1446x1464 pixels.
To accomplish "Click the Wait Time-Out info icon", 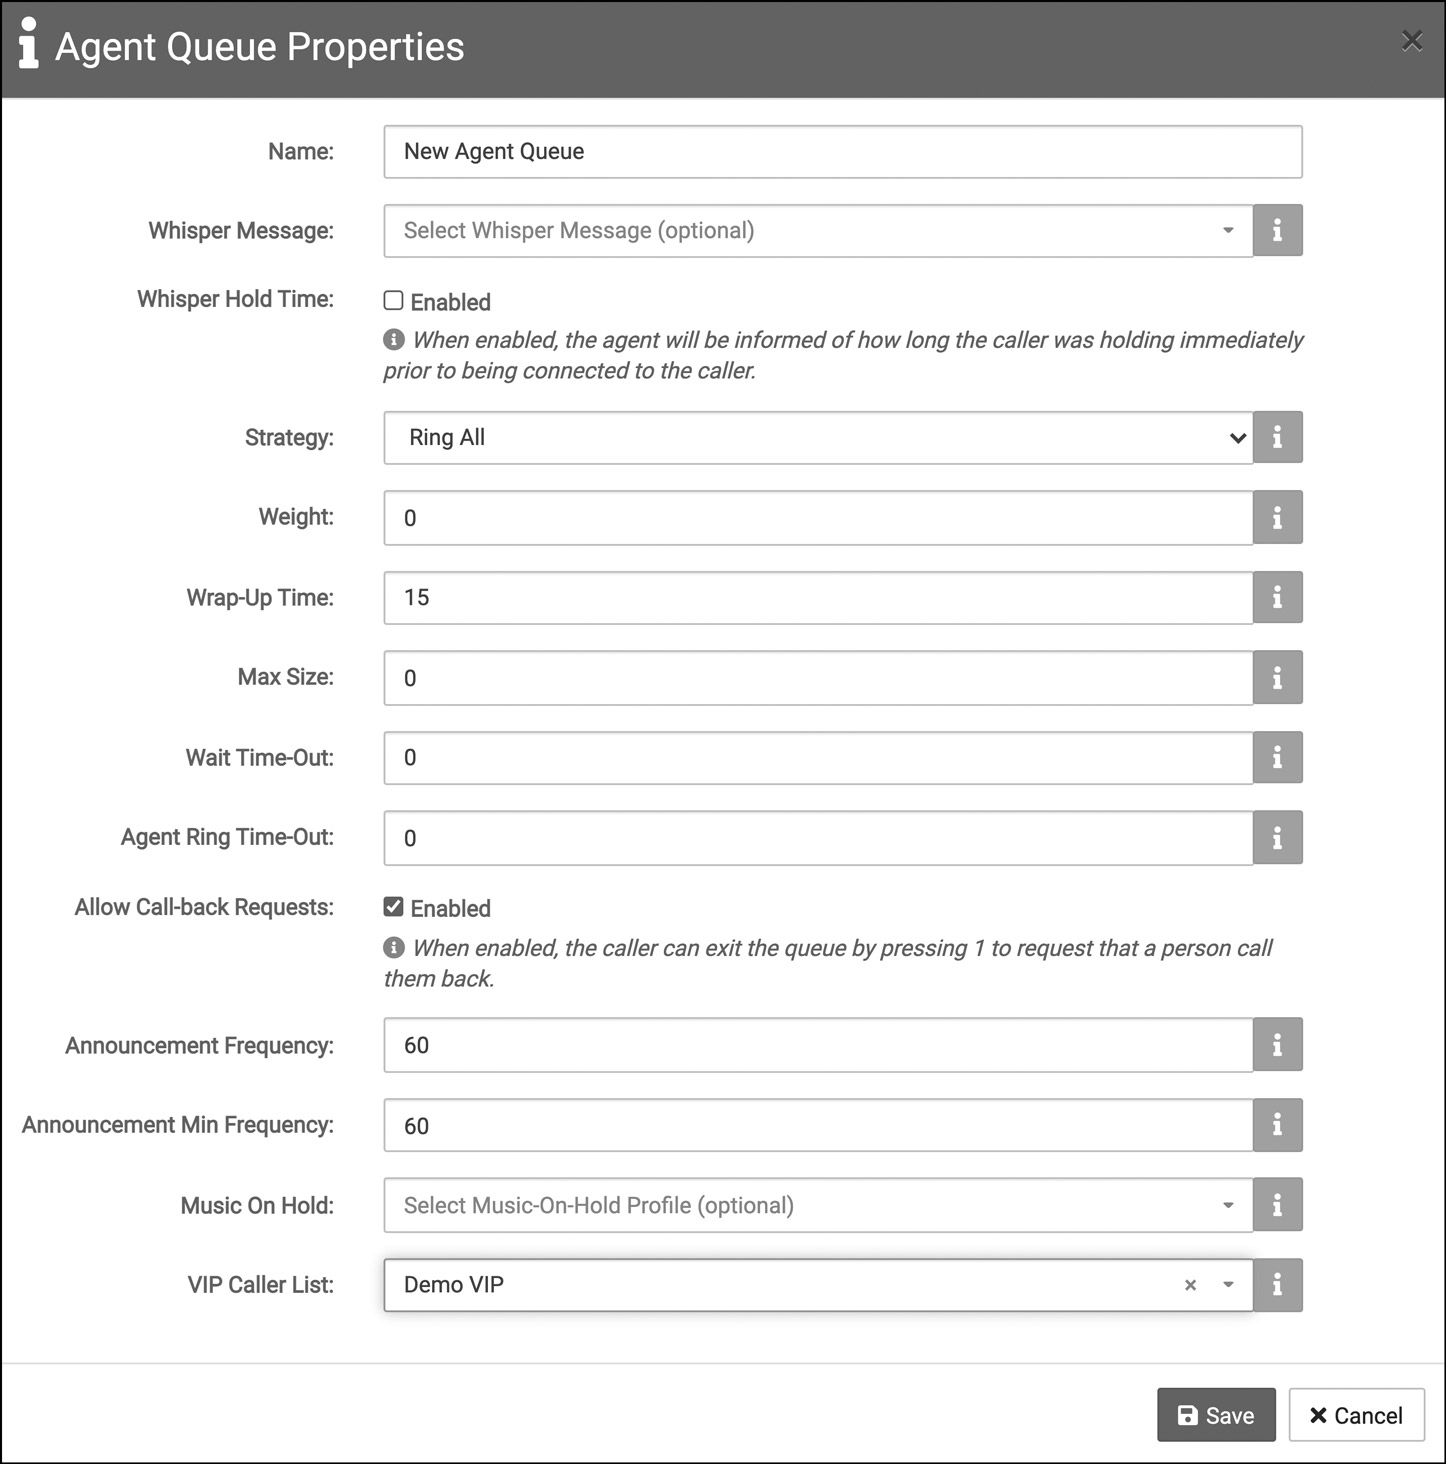I will [1277, 757].
